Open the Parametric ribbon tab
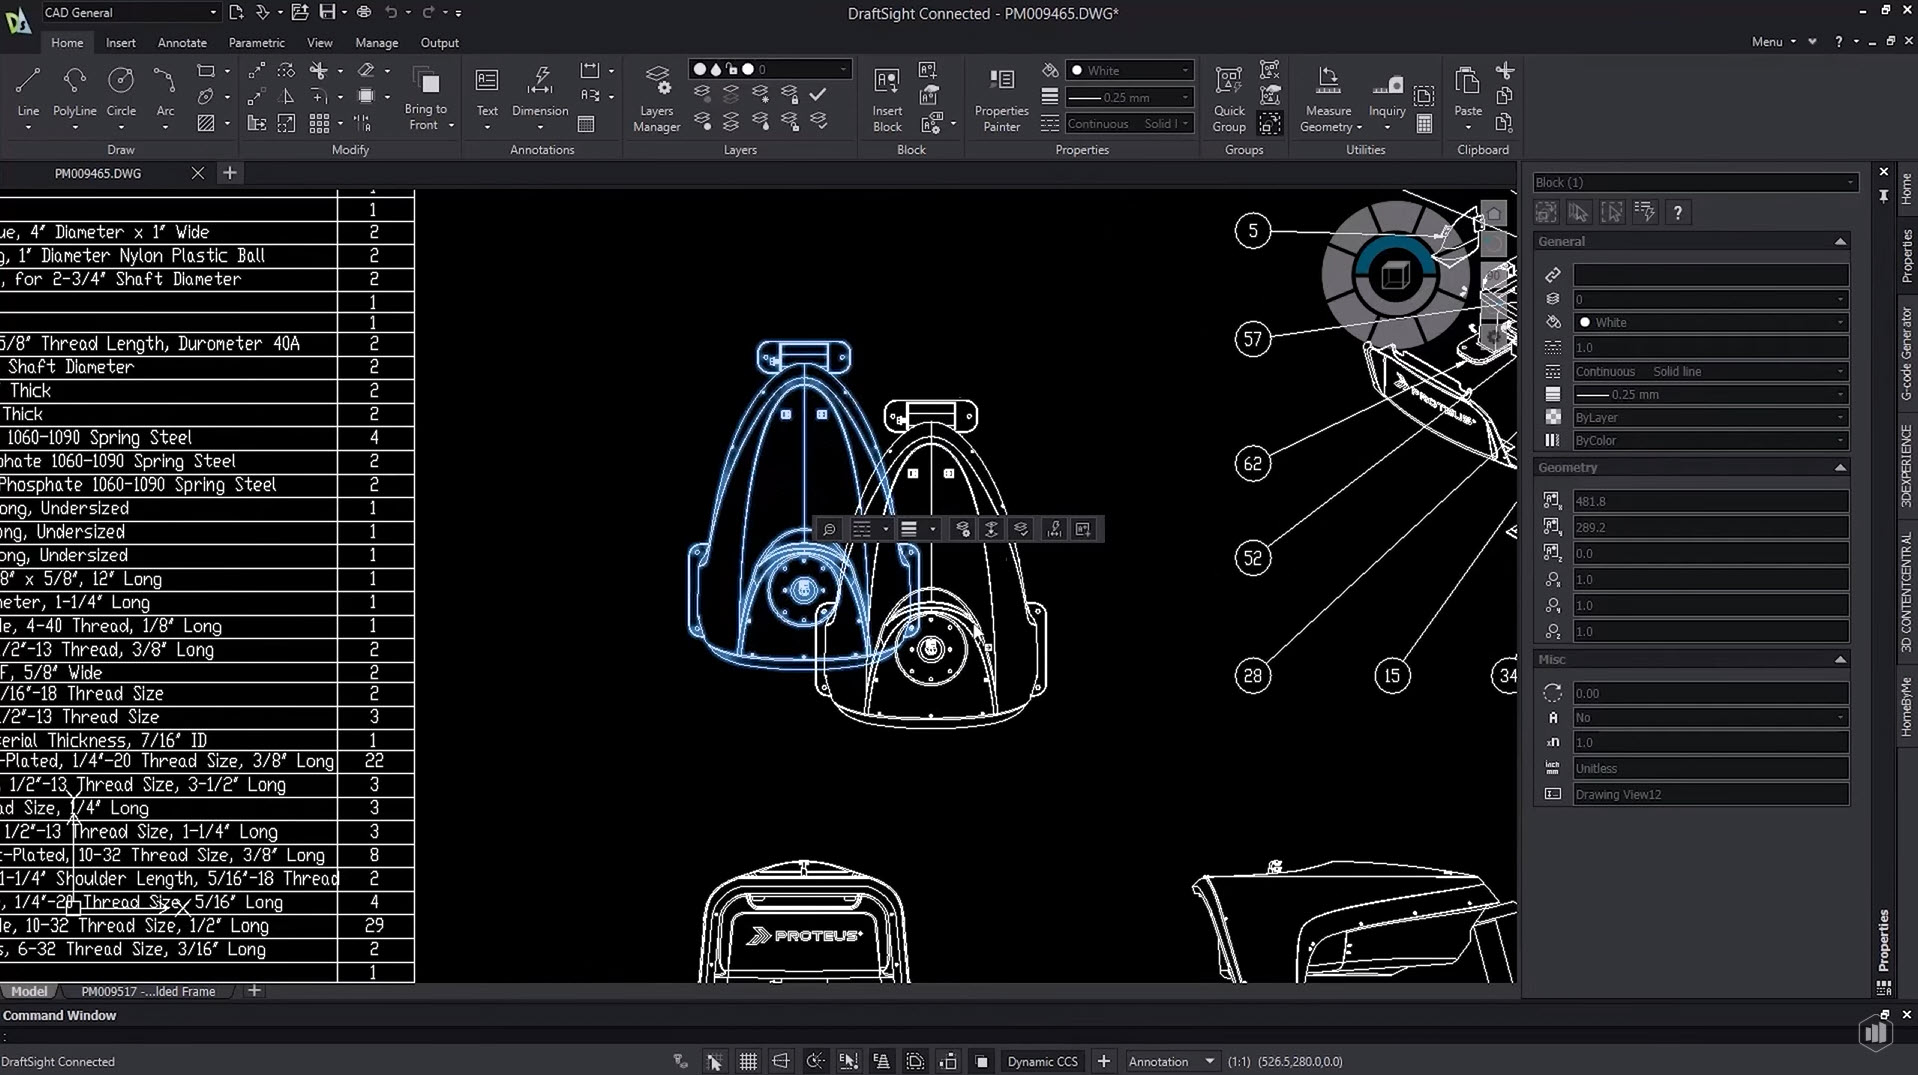Viewport: 1918px width, 1075px height. (256, 43)
